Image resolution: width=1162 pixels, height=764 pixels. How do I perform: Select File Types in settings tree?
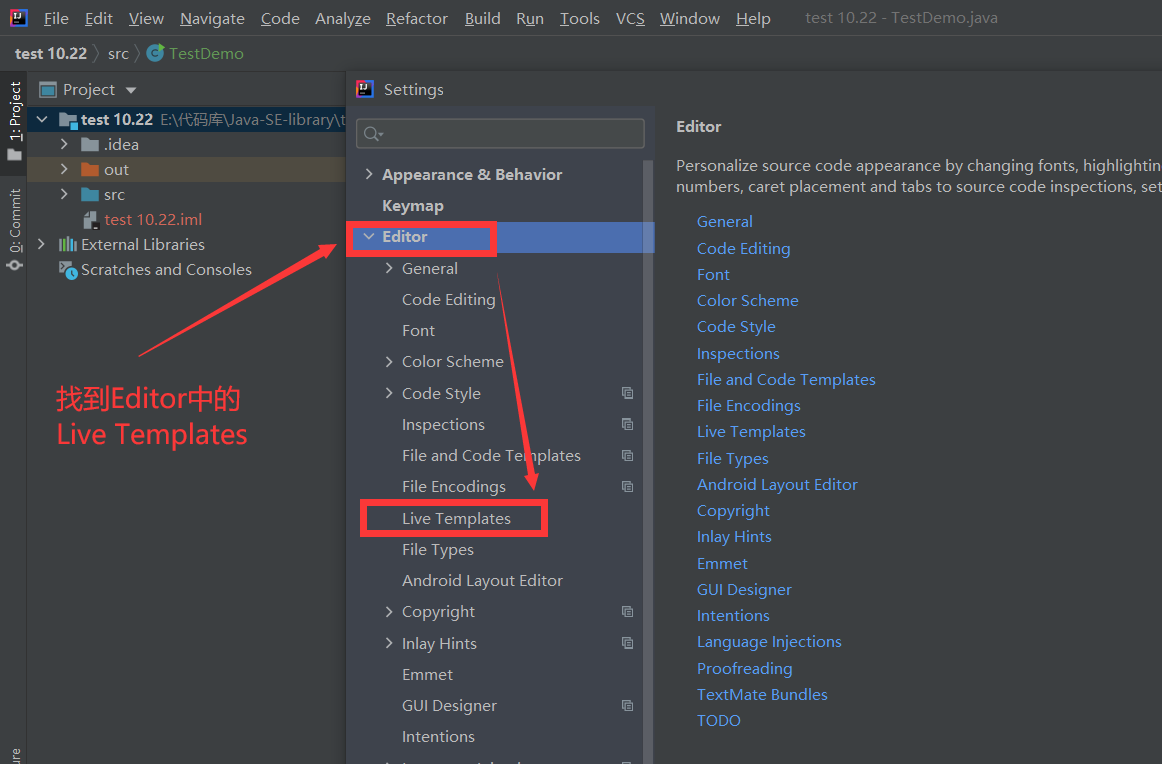[437, 550]
